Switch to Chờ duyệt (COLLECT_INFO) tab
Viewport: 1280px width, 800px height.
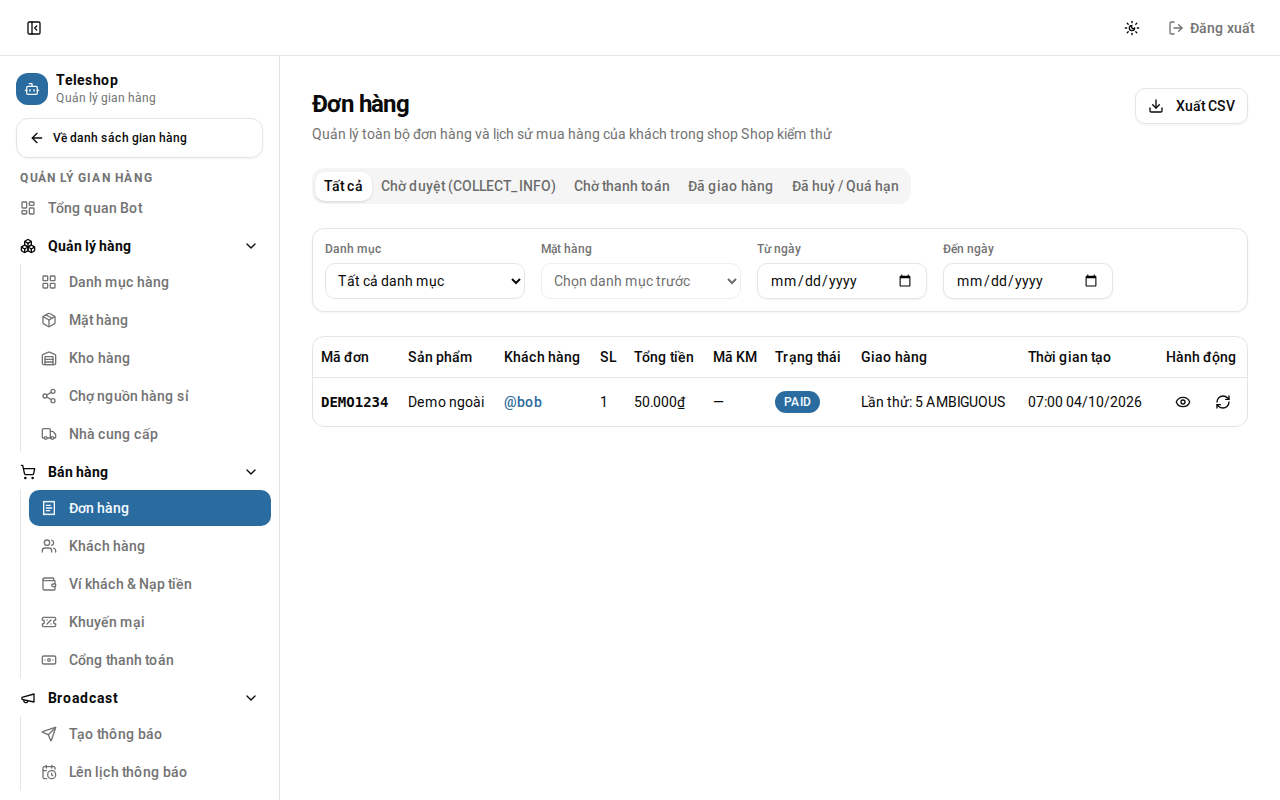[x=468, y=186]
